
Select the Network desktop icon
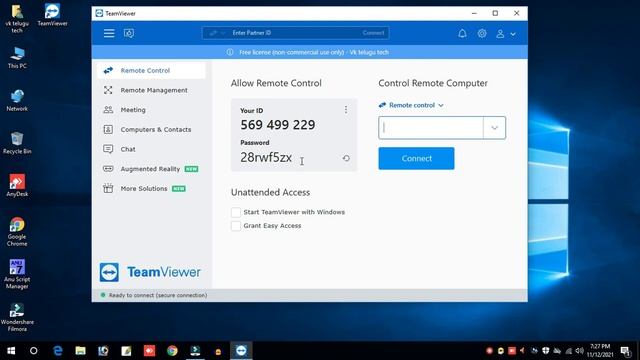point(17,100)
